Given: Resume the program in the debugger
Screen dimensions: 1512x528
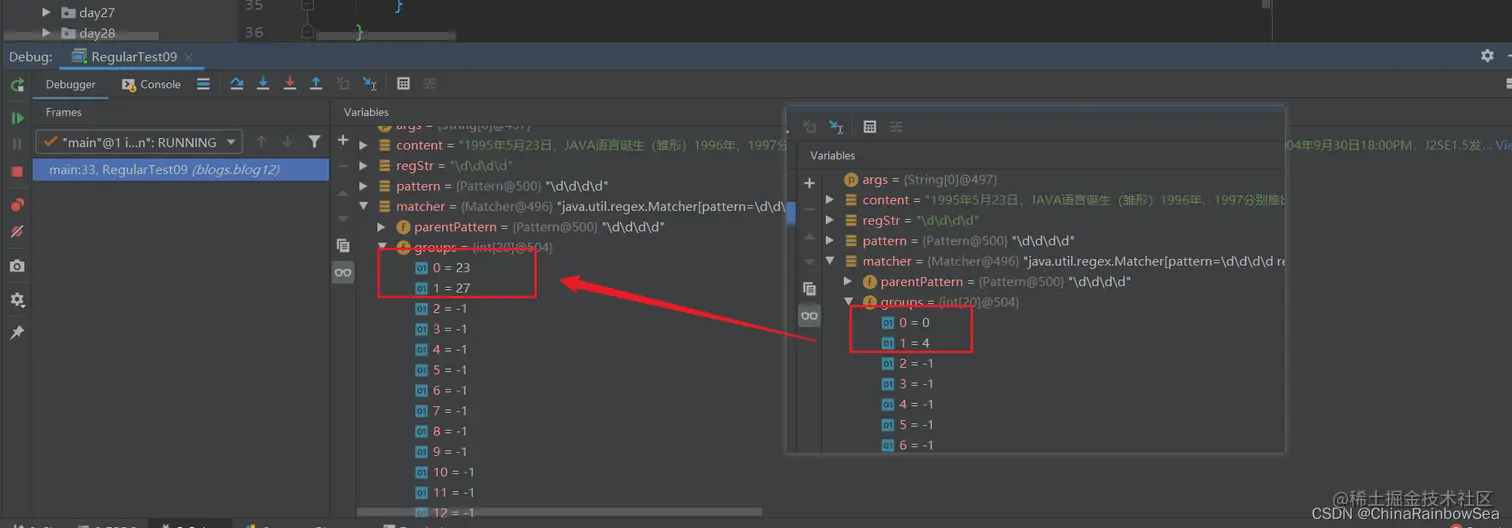Looking at the screenshot, I should (x=17, y=118).
